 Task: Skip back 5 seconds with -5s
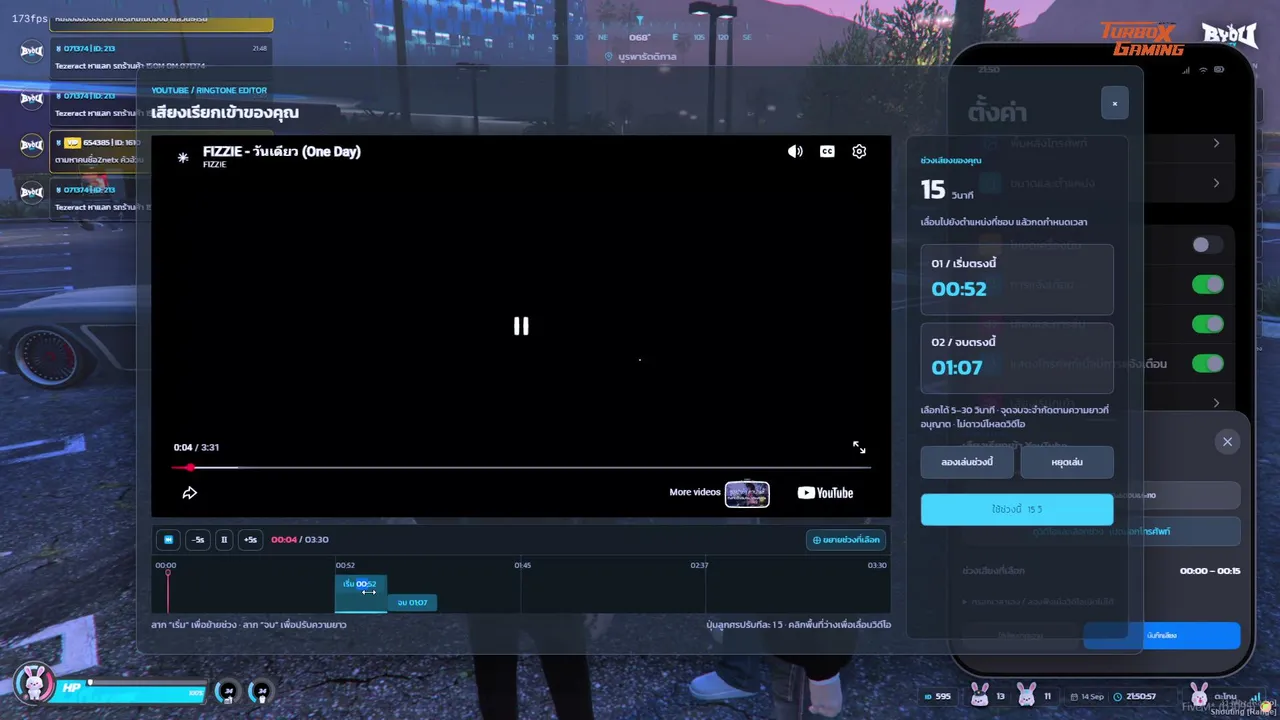tap(198, 540)
